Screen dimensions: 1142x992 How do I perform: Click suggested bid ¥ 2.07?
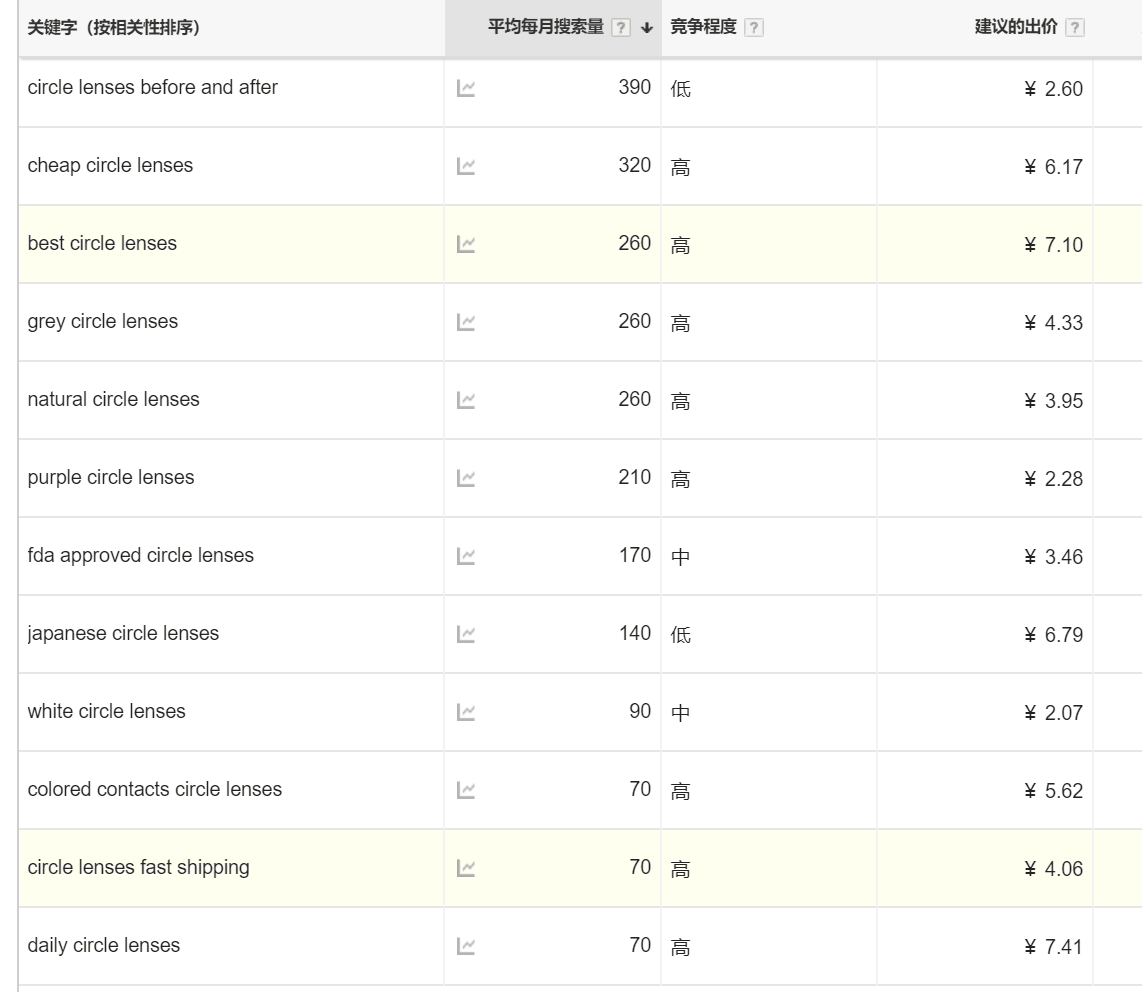(1053, 712)
